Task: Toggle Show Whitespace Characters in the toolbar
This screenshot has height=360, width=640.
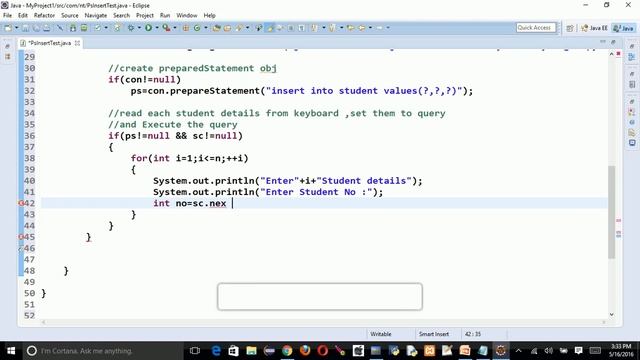Action: pyautogui.click(x=302, y=28)
